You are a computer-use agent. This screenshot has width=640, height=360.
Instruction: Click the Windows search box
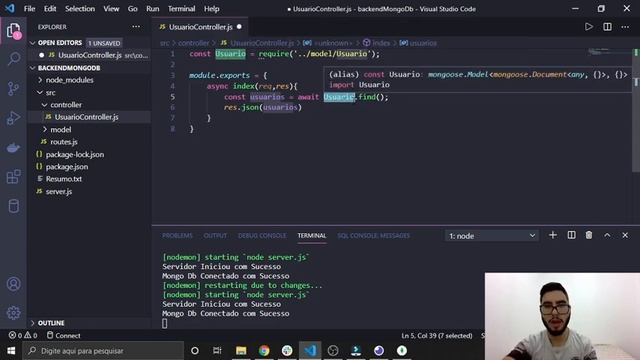pyautogui.click(x=103, y=351)
